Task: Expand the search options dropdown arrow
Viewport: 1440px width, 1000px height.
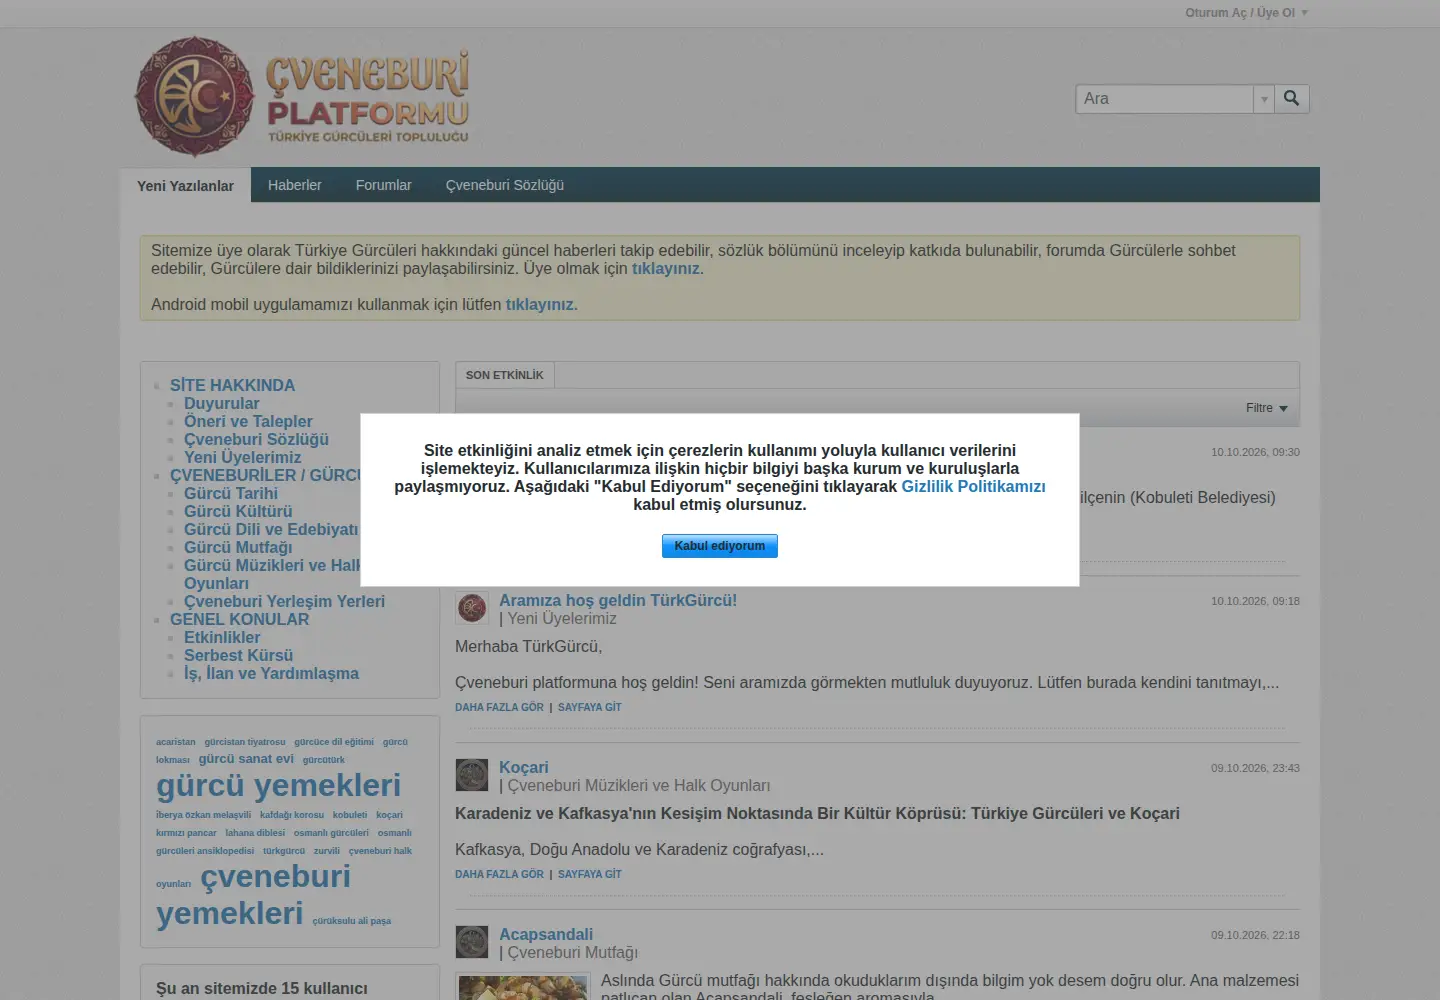Action: (x=1264, y=99)
